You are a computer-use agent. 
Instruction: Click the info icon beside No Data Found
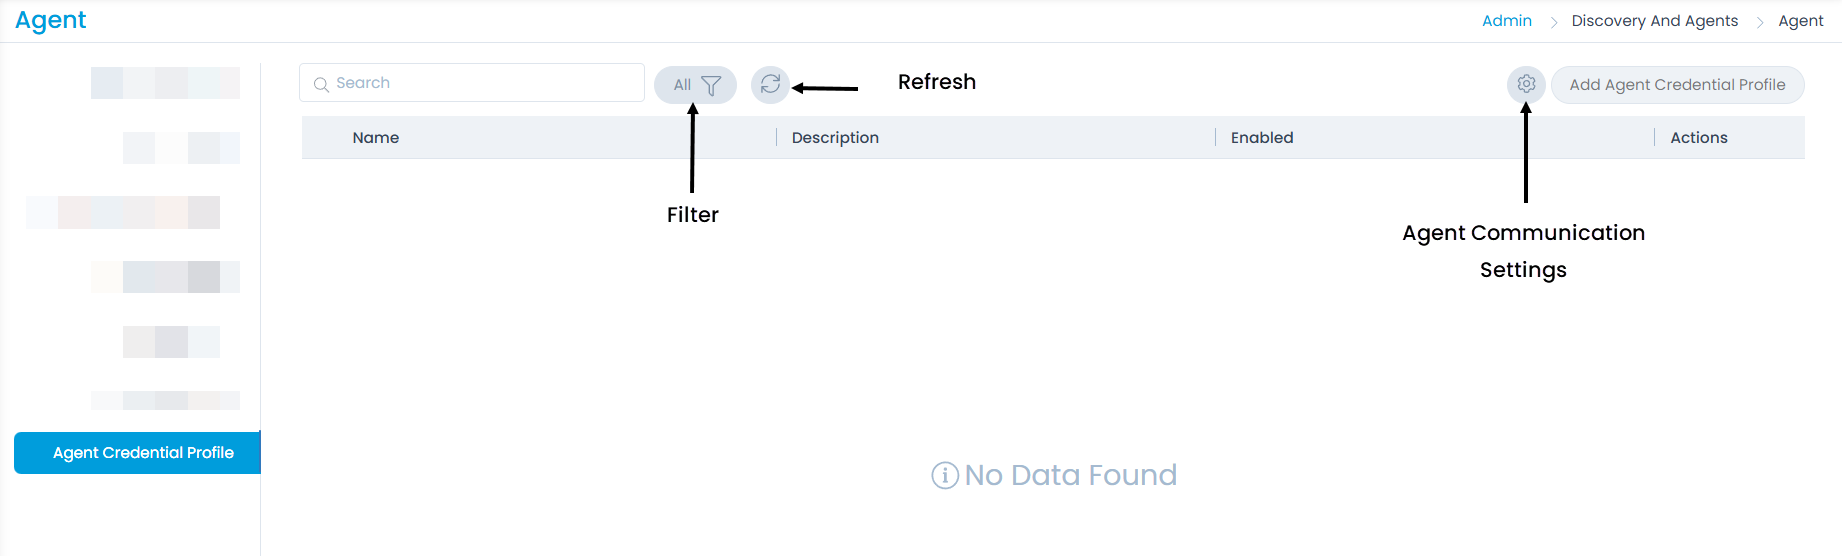click(x=945, y=475)
